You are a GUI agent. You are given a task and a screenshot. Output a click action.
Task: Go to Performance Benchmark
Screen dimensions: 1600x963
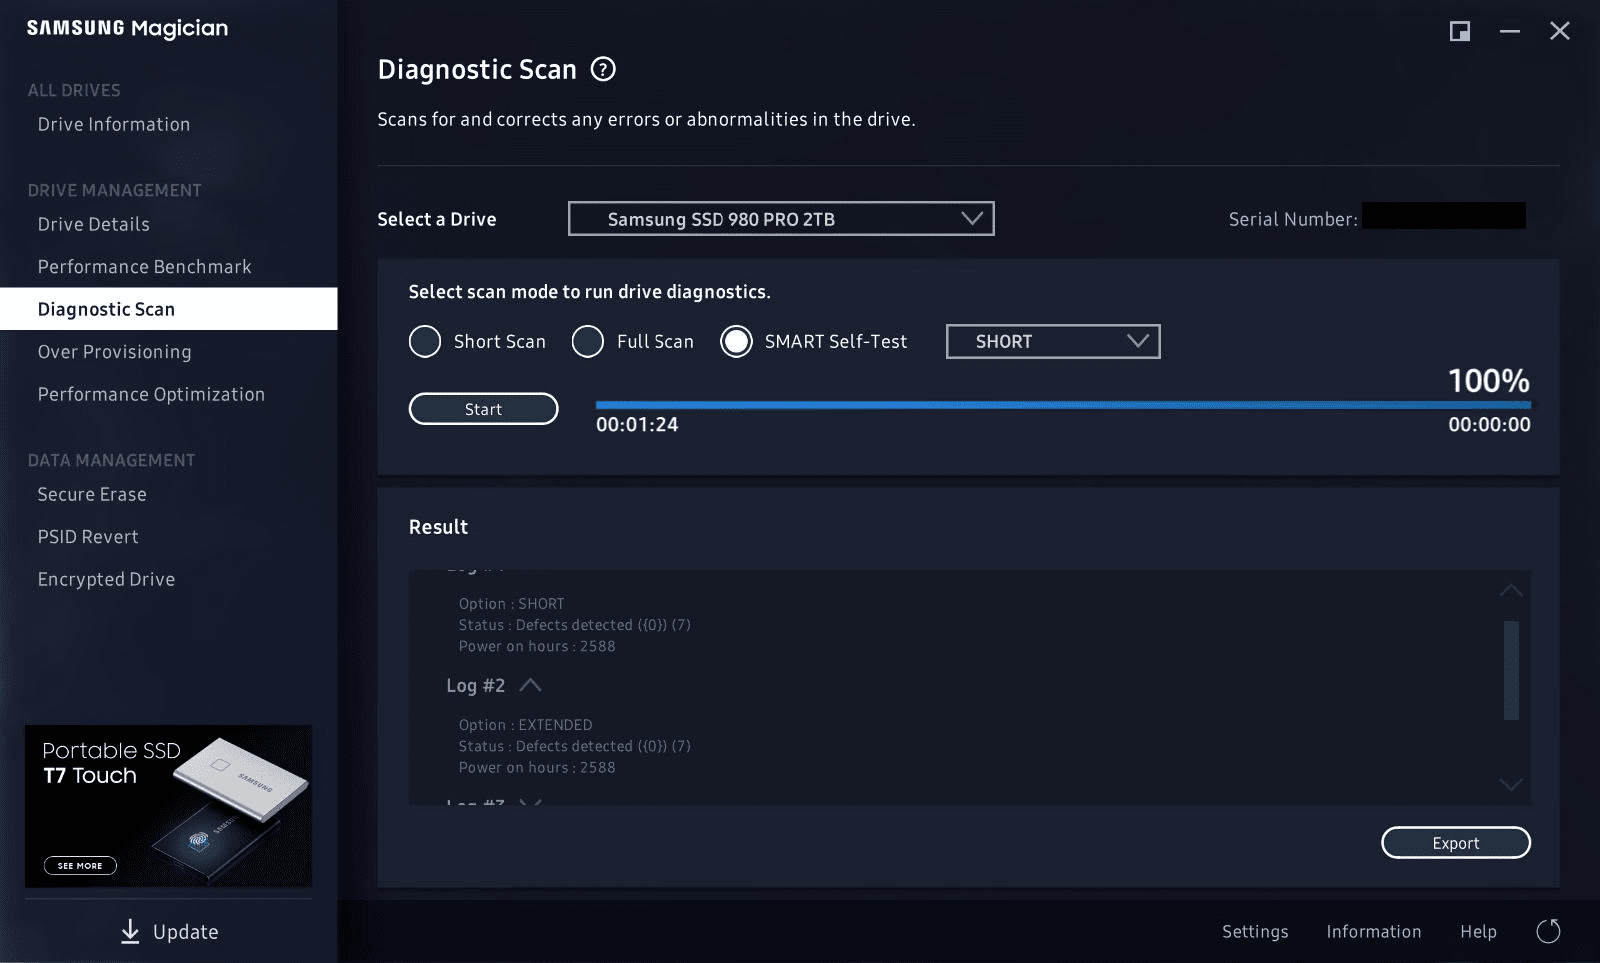tap(145, 267)
